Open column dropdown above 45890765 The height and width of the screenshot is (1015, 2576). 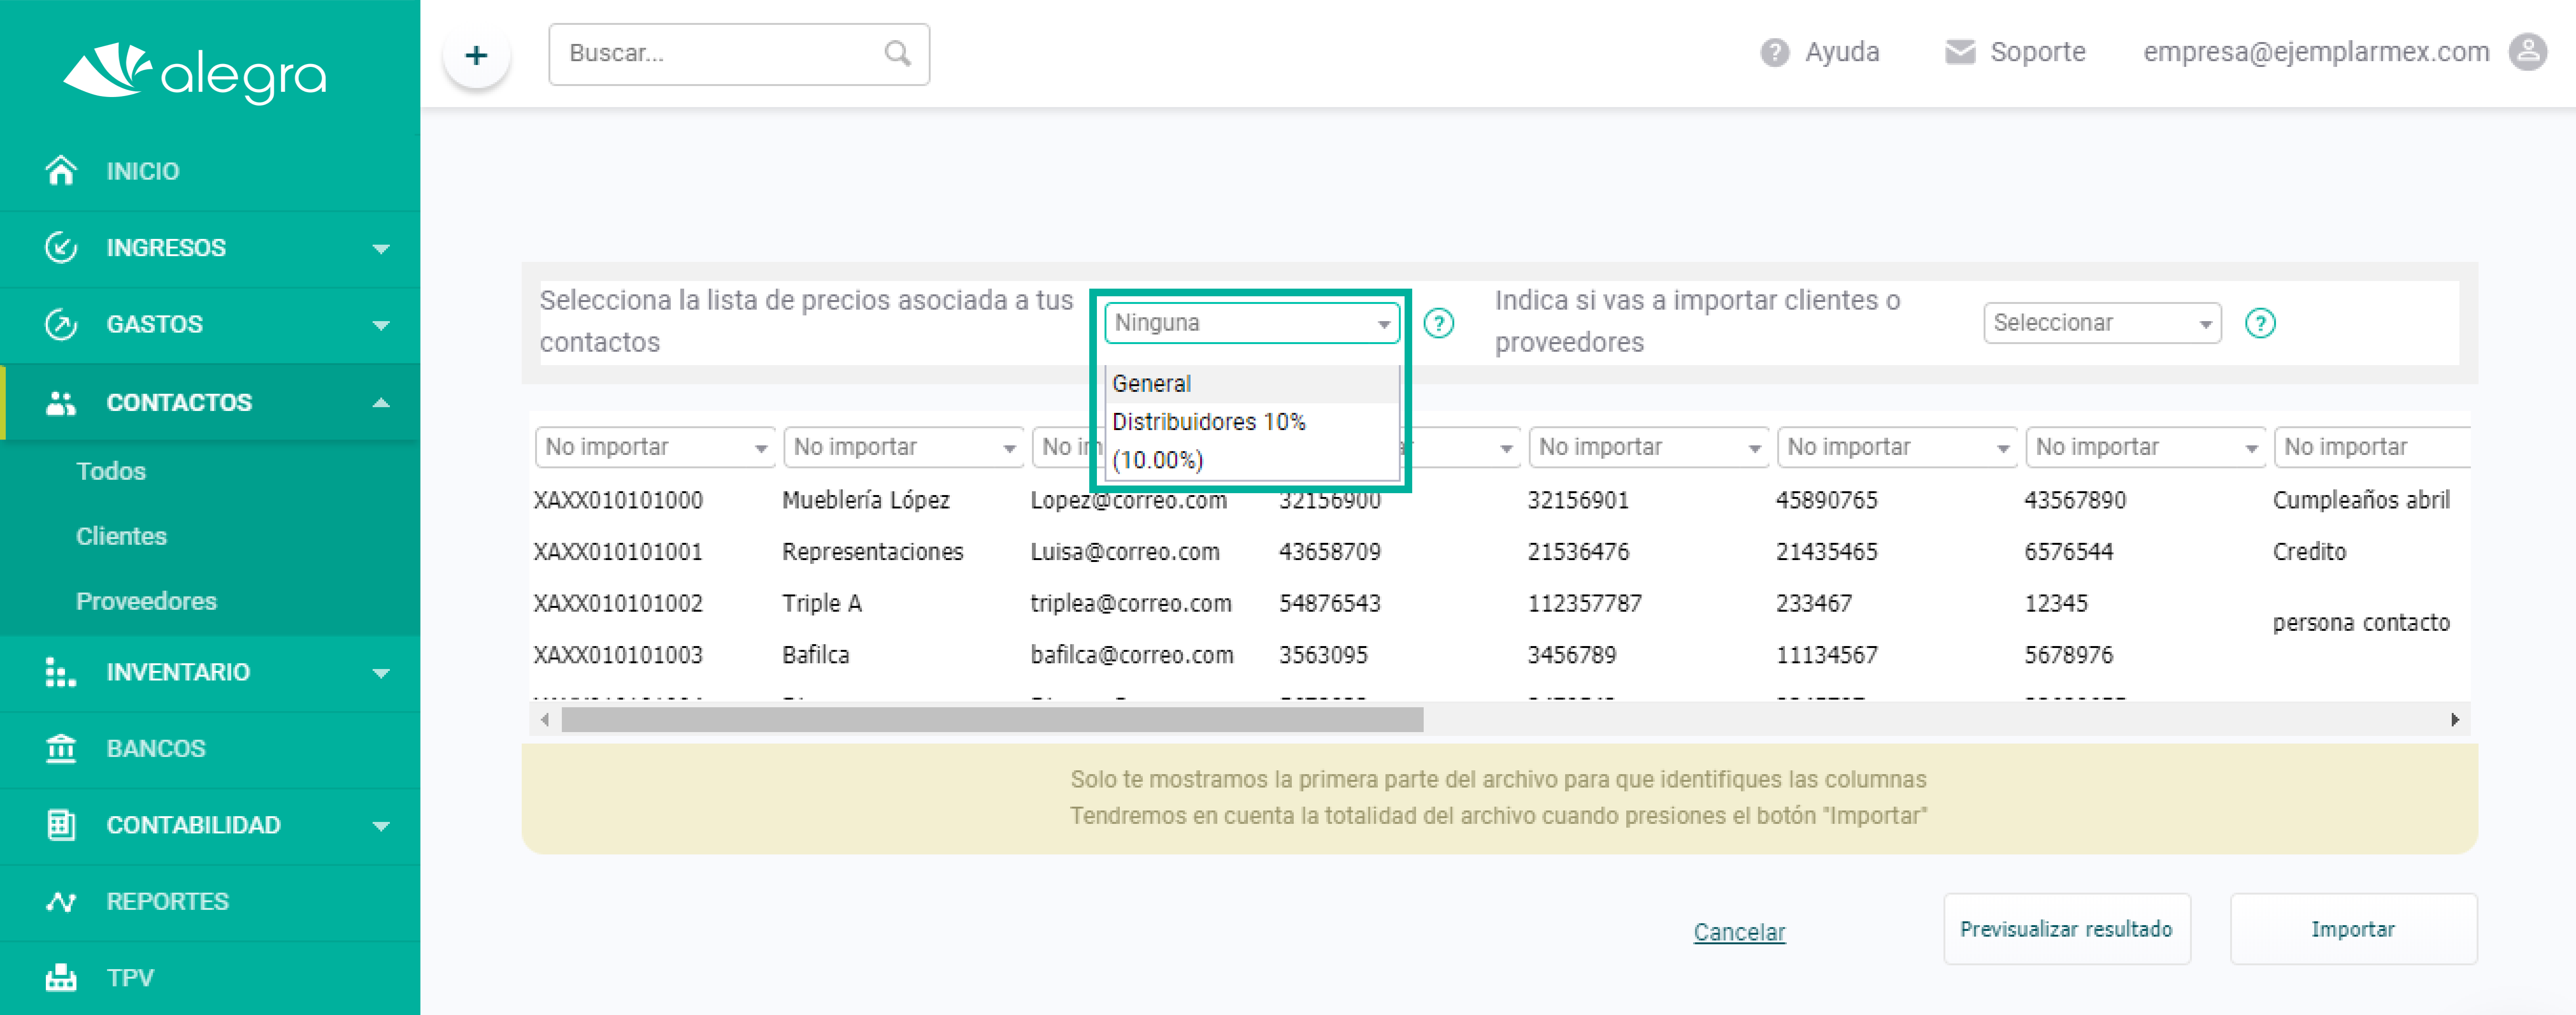point(1897,447)
